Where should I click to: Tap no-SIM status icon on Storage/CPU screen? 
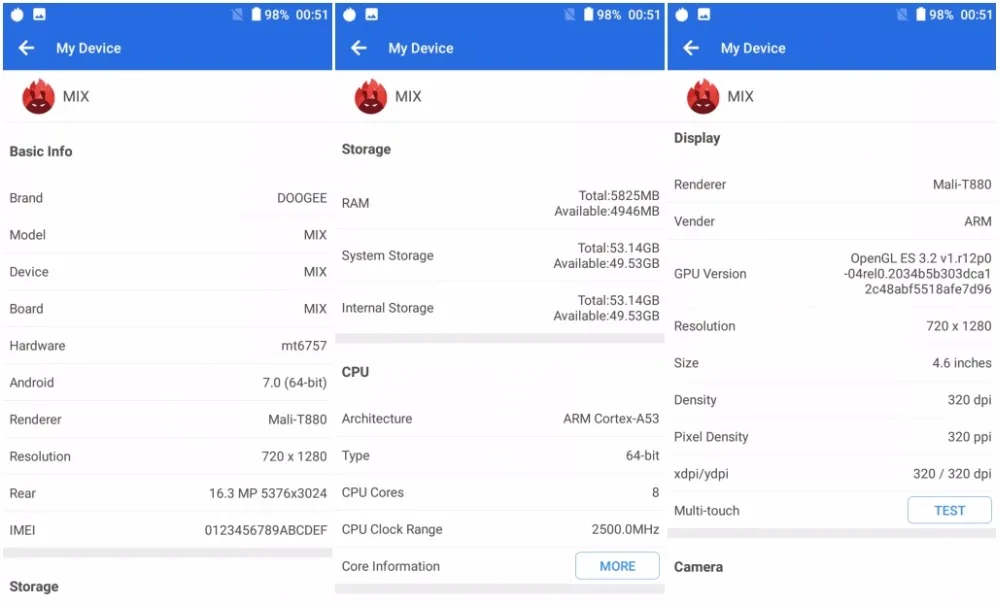pos(570,15)
